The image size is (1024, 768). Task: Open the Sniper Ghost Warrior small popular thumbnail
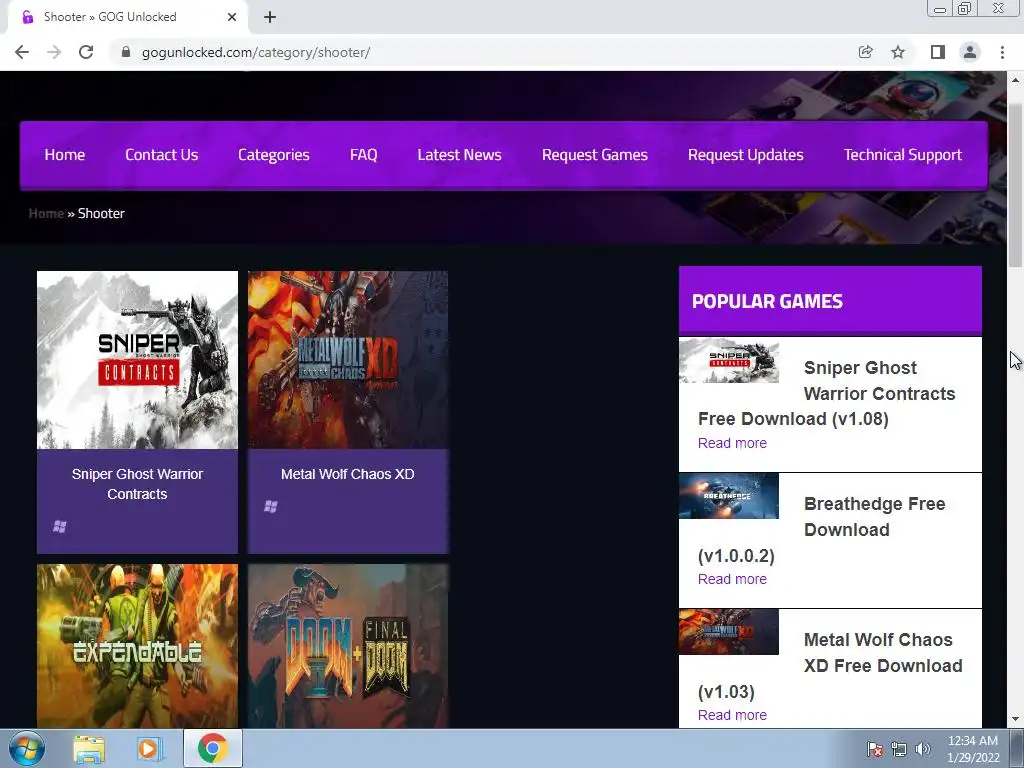click(729, 360)
